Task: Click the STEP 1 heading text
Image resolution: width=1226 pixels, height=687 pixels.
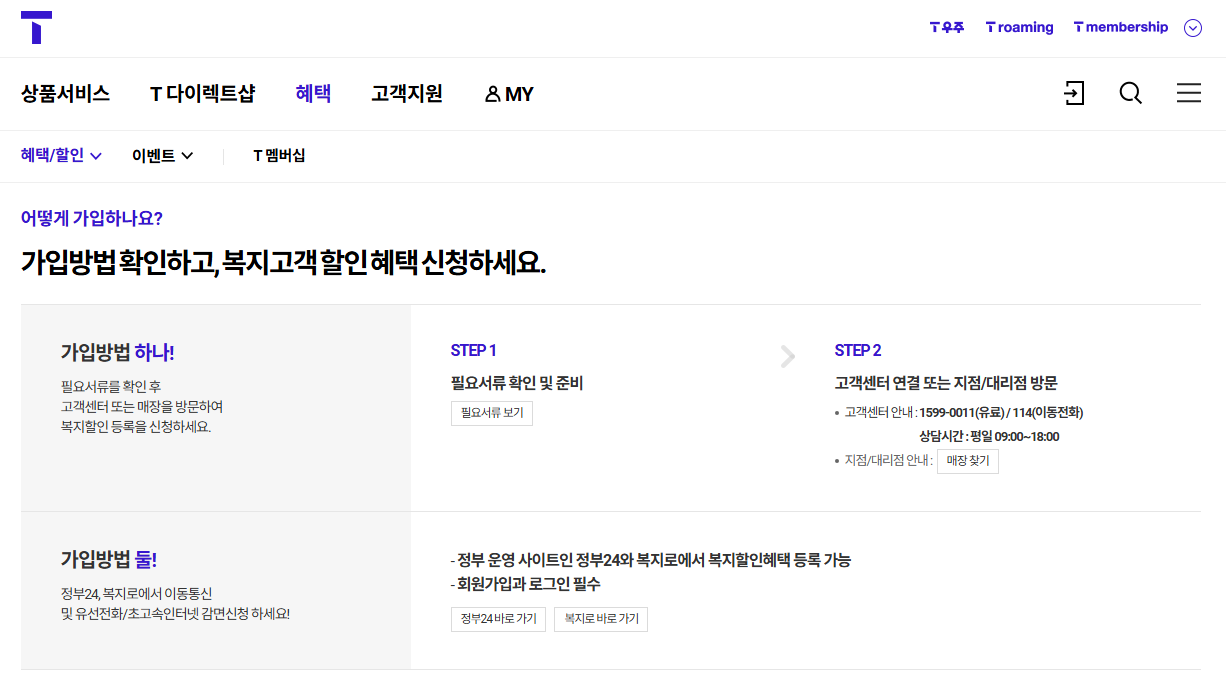Action: click(x=474, y=351)
